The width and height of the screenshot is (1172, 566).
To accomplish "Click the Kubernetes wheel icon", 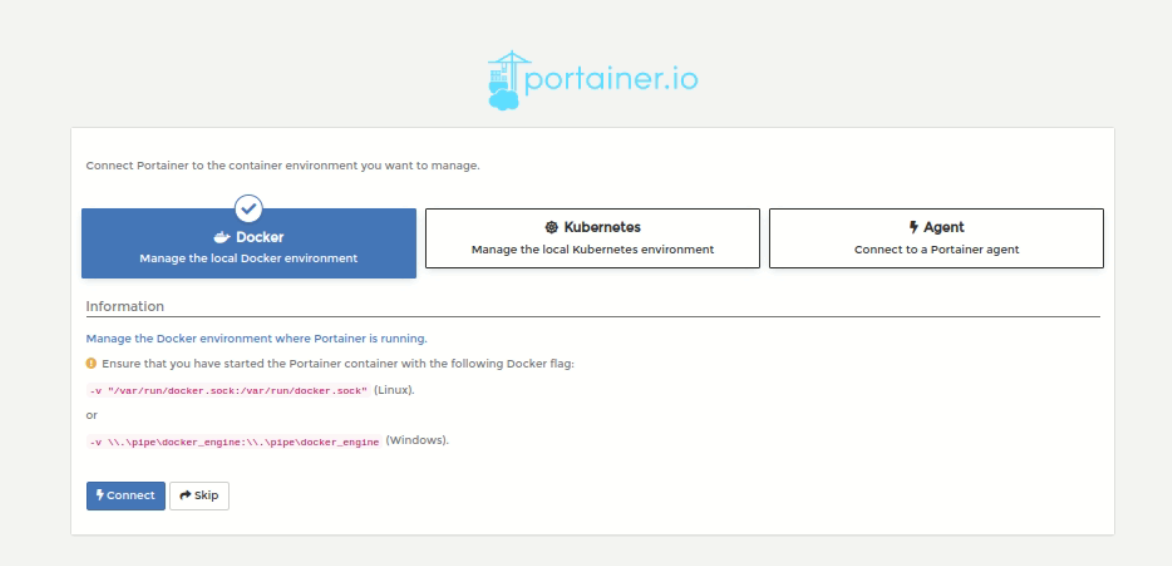I will pyautogui.click(x=551, y=227).
